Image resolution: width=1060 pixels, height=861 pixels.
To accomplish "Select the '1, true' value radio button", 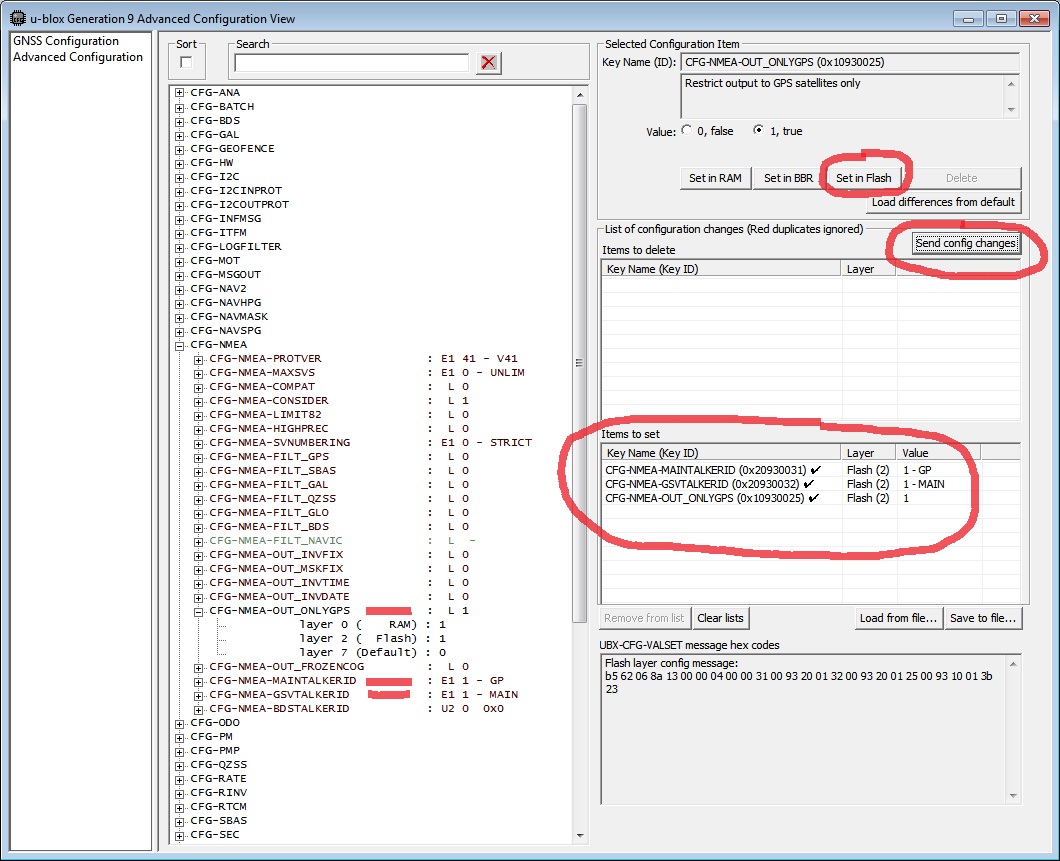I will pyautogui.click(x=759, y=131).
